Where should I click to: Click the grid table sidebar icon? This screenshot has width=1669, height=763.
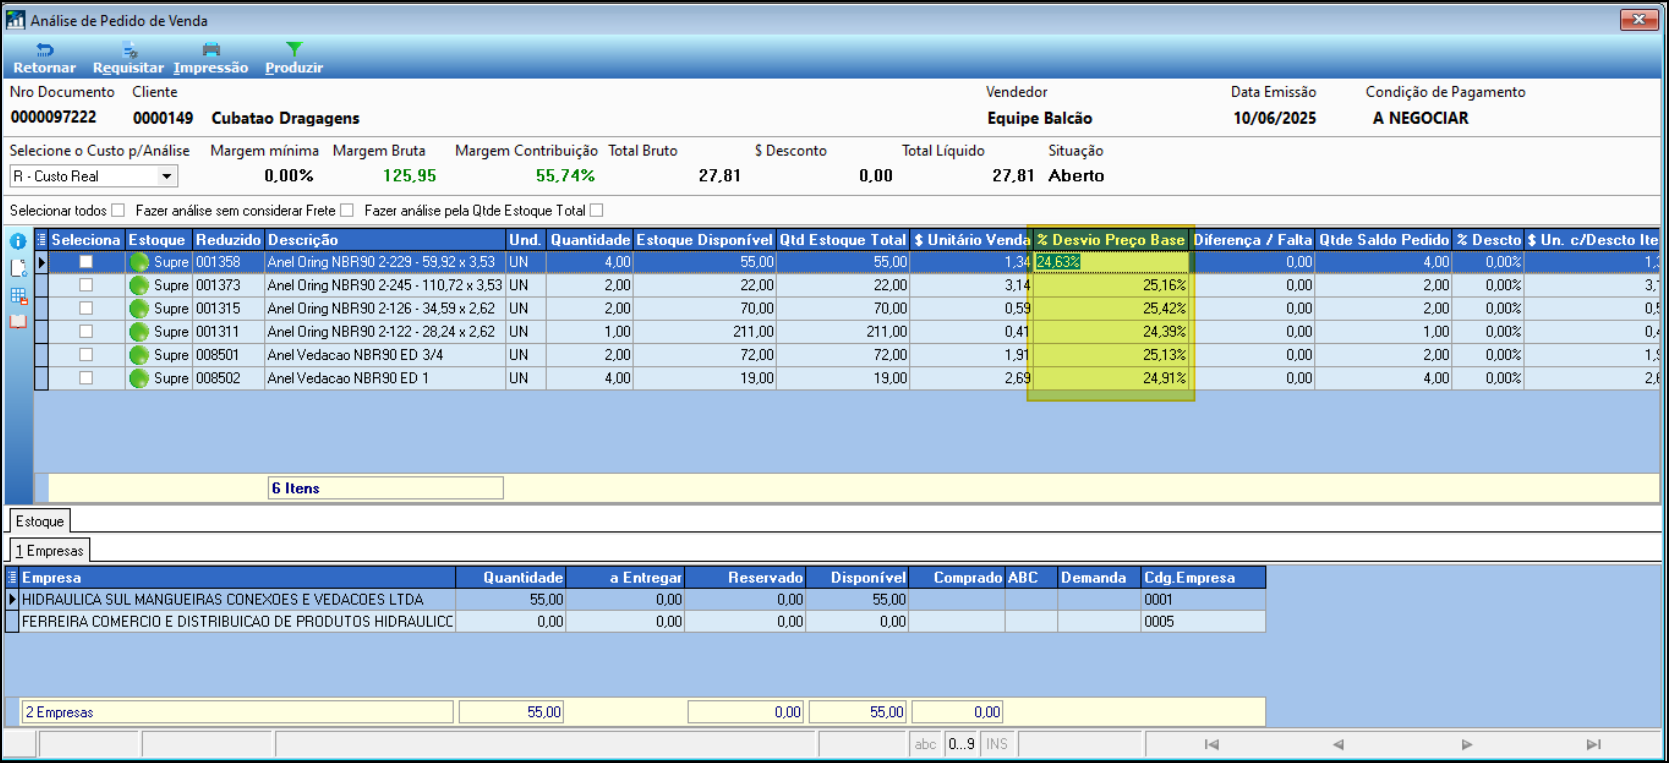[18, 296]
